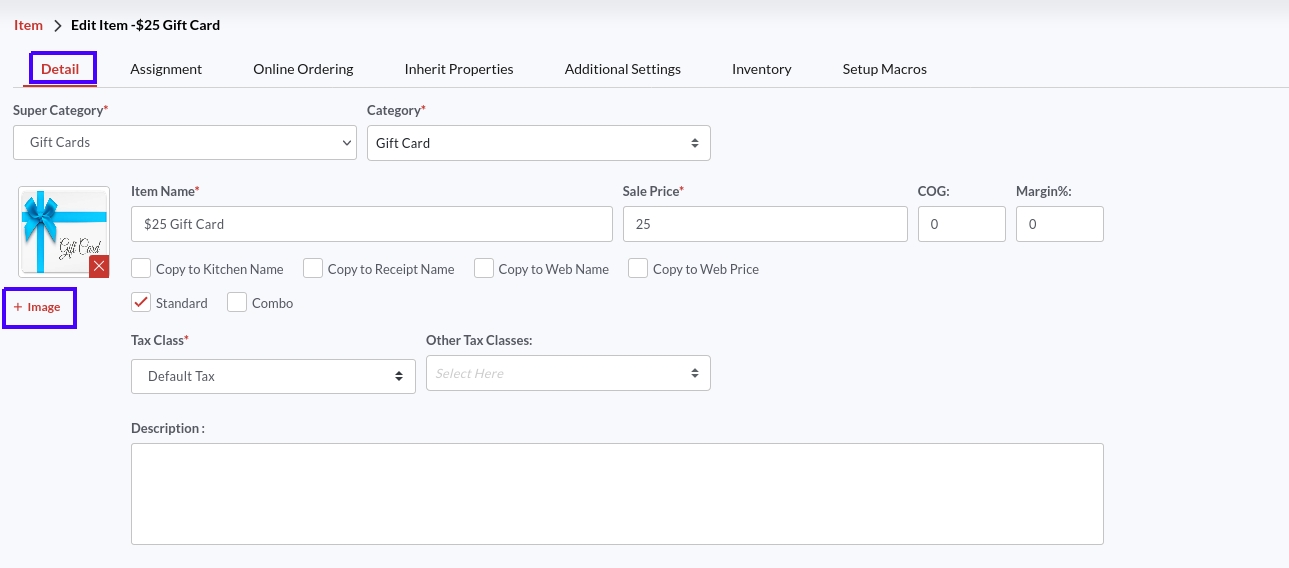1289x568 pixels.
Task: Open the Inventory tab
Action: point(761,69)
